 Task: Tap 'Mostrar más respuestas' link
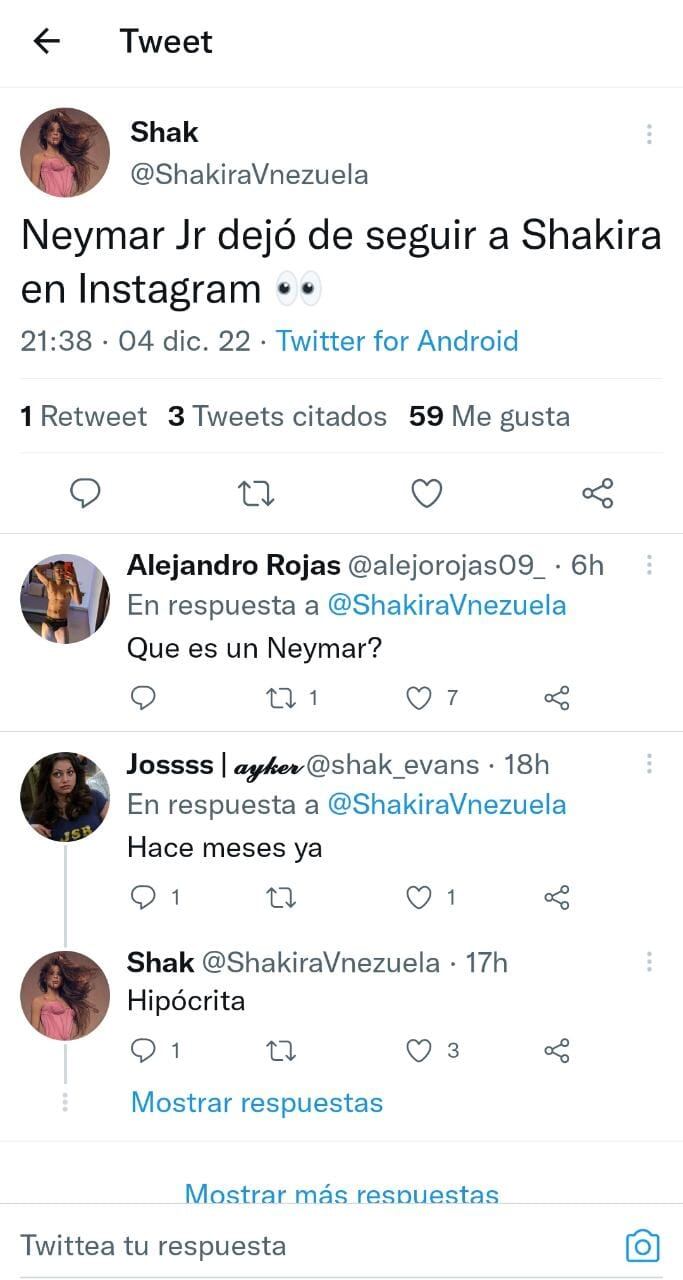pos(341,1194)
